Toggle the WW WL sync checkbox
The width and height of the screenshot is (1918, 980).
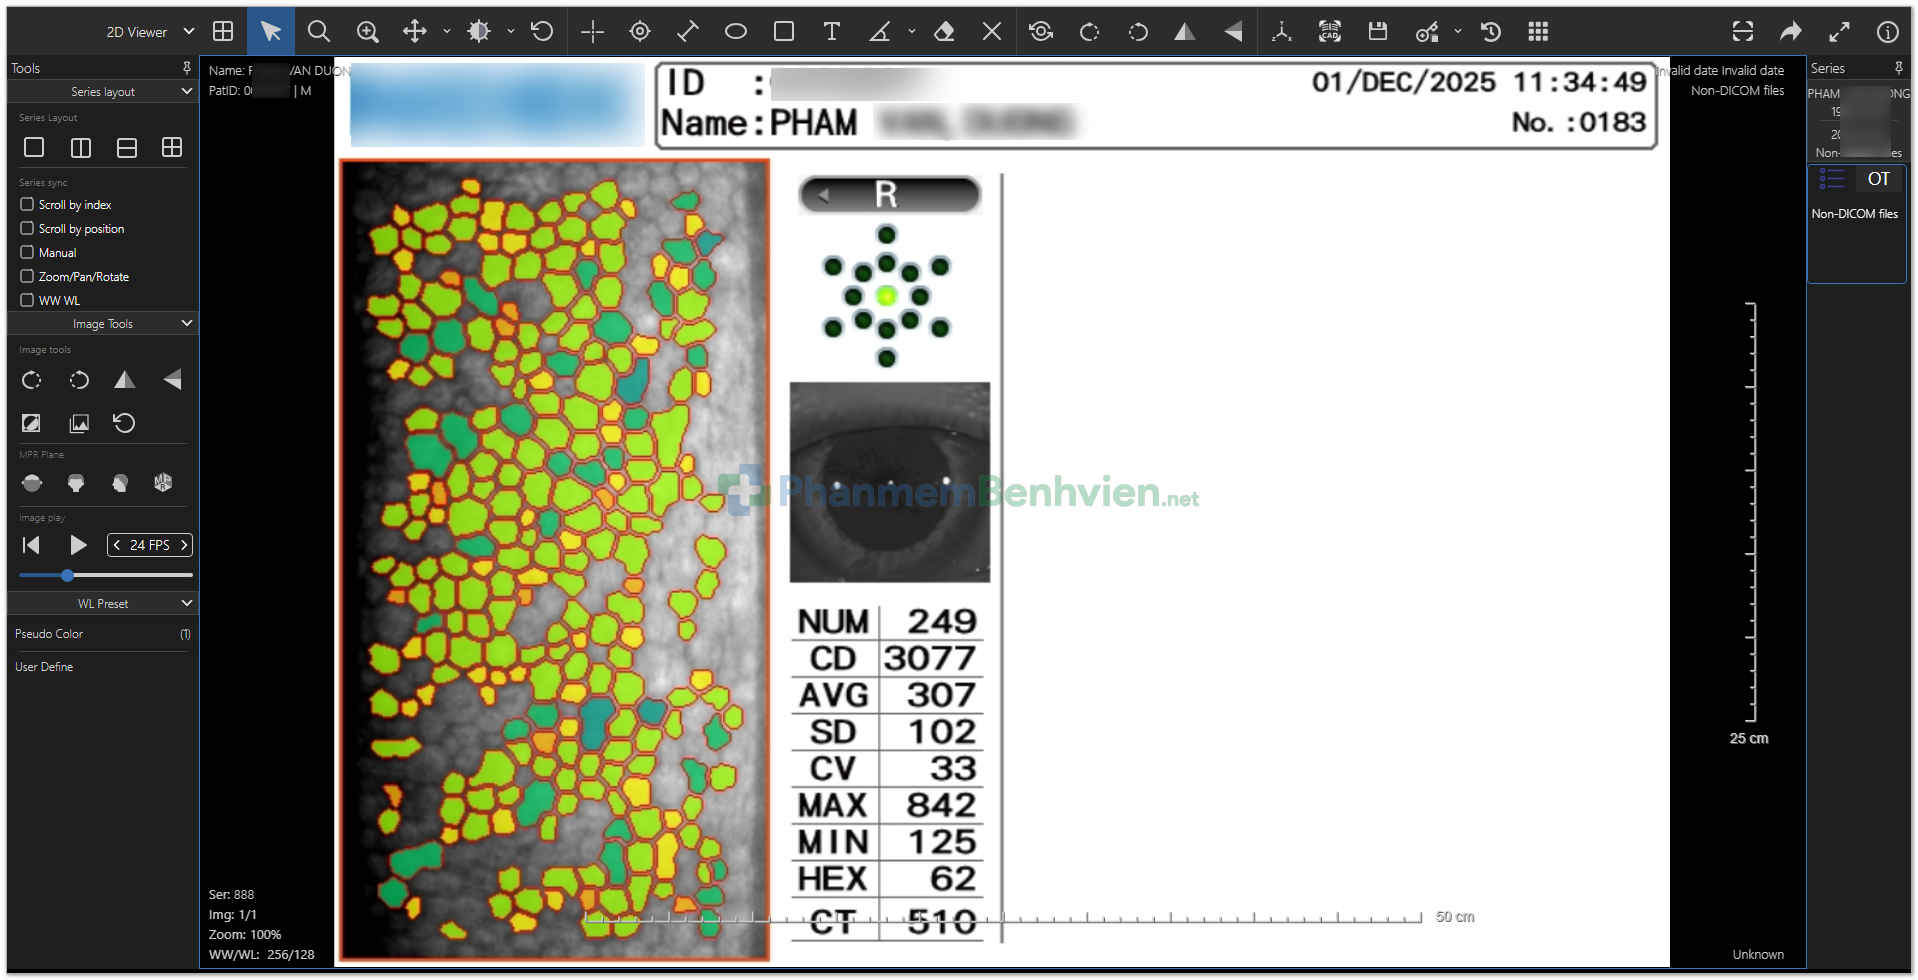point(27,300)
